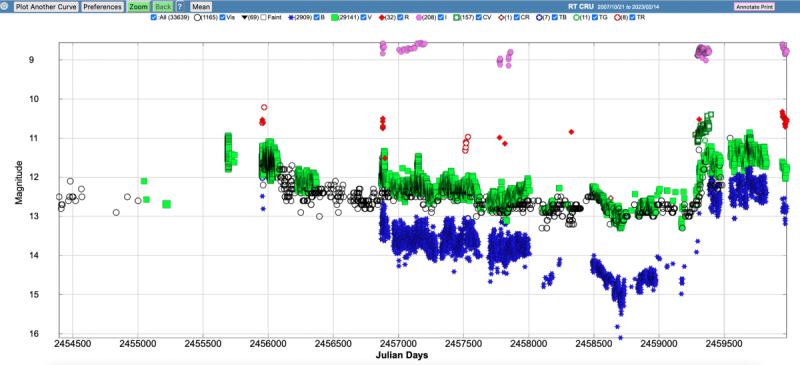Click the blue star B legend symbol
The height and width of the screenshot is (365, 800).
pyautogui.click(x=291, y=17)
